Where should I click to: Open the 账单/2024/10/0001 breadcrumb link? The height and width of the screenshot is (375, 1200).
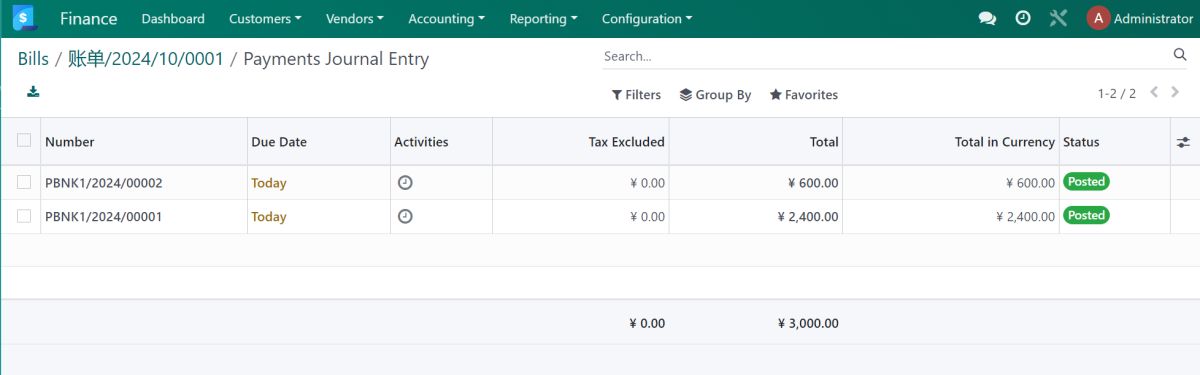pos(146,59)
